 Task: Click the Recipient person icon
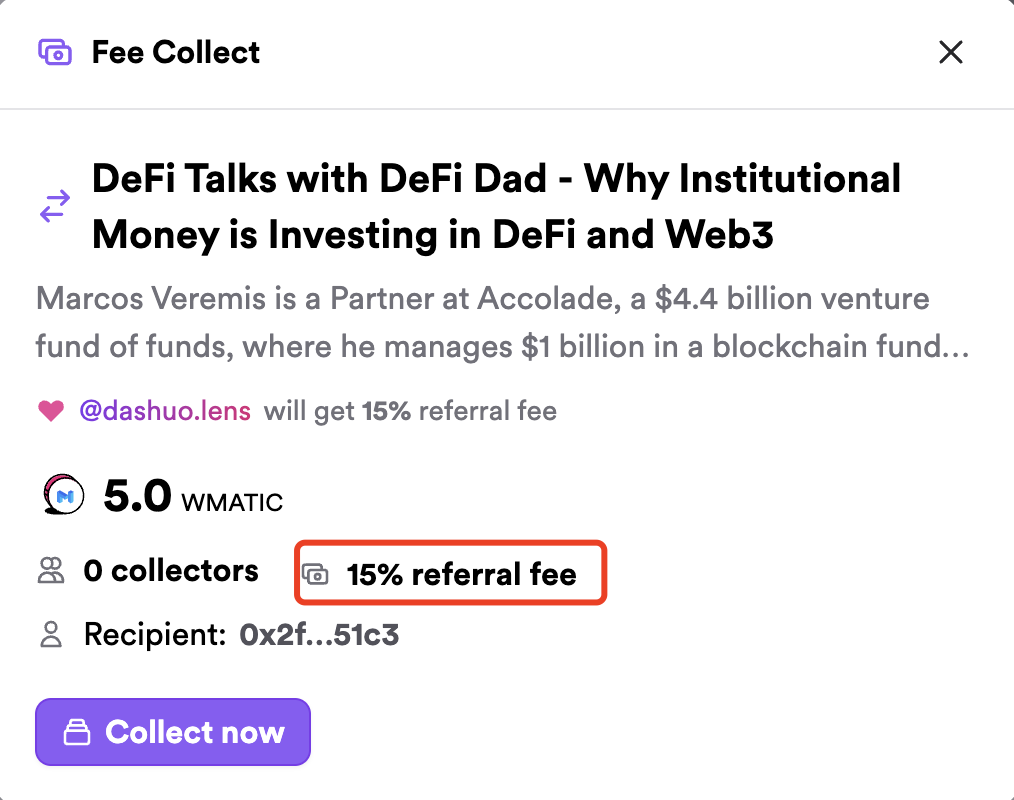pyautogui.click(x=51, y=634)
